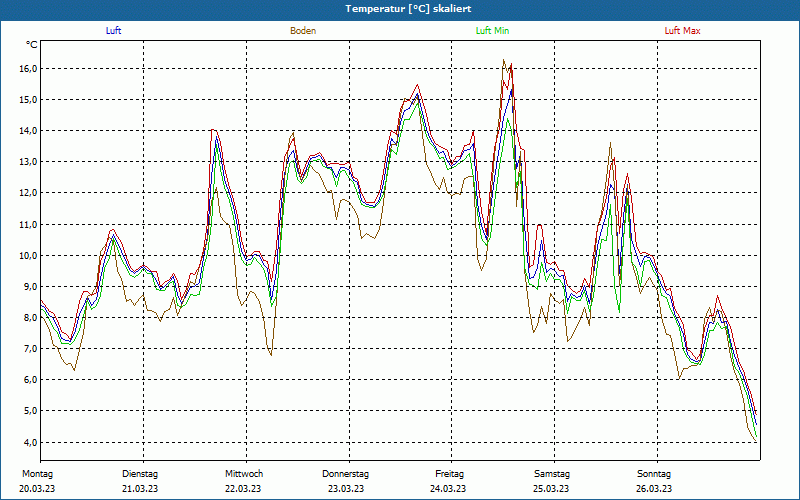Click the '8,0' y-axis value
Viewport: 800px width, 500px height.
[x=31, y=318]
